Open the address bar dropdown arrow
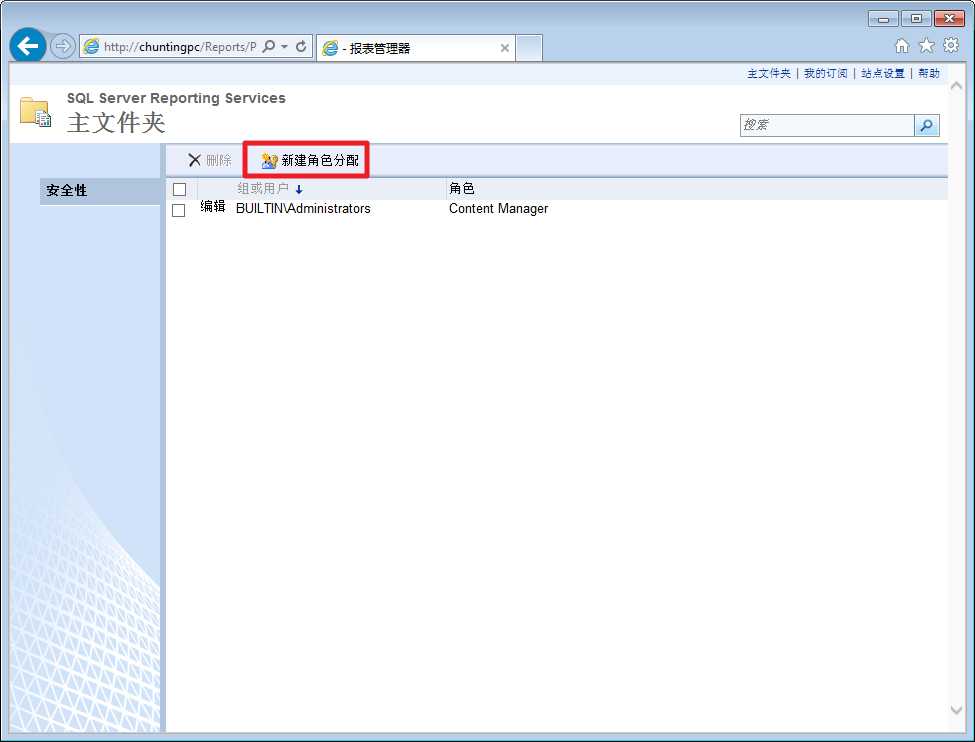This screenshot has height=742, width=975. coord(284,47)
